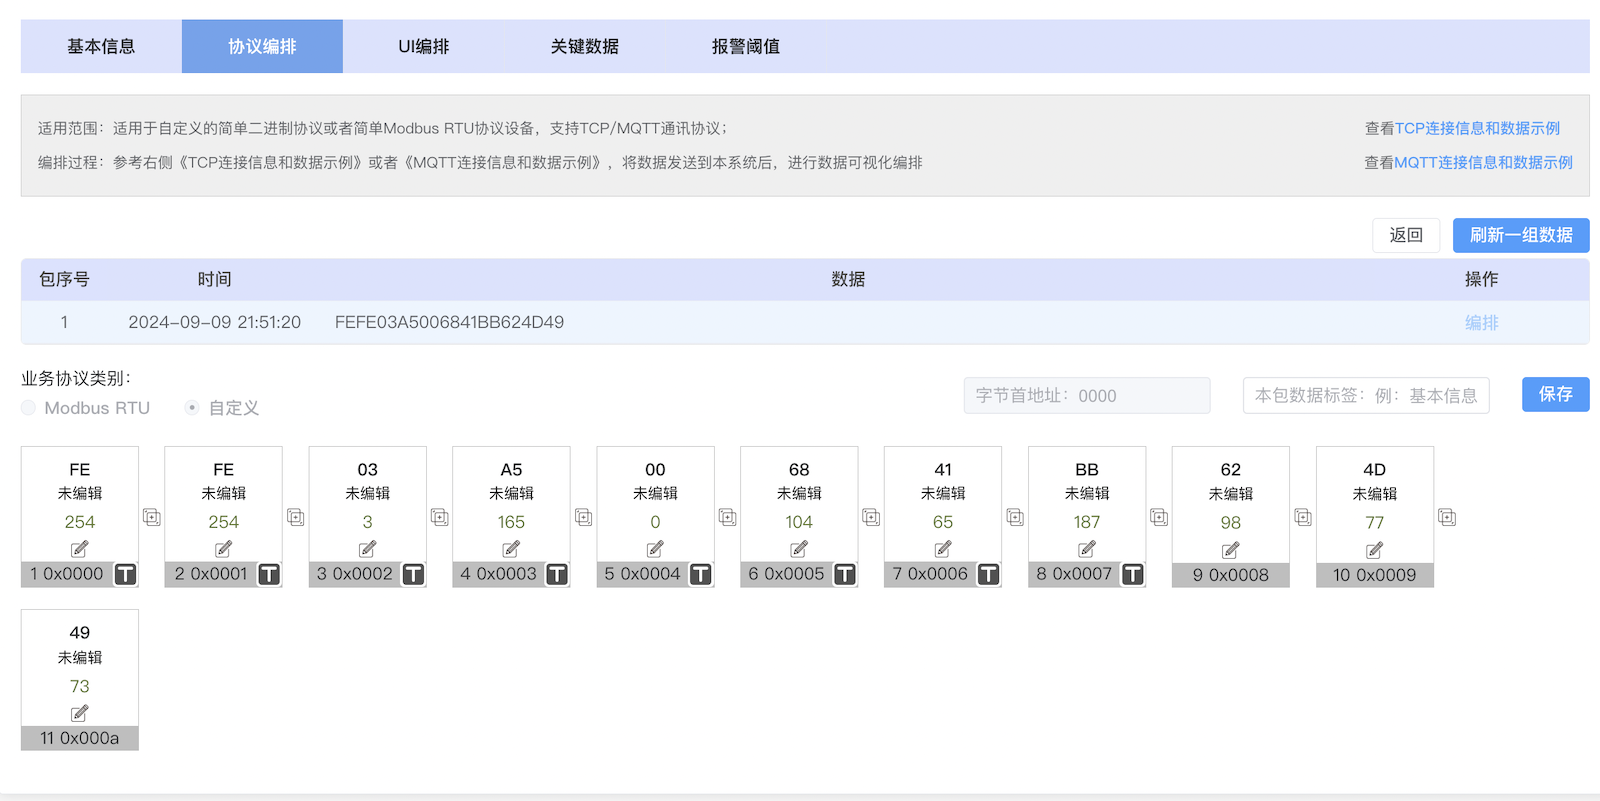Edit the byte 49 card at 0x000a

tap(80, 713)
